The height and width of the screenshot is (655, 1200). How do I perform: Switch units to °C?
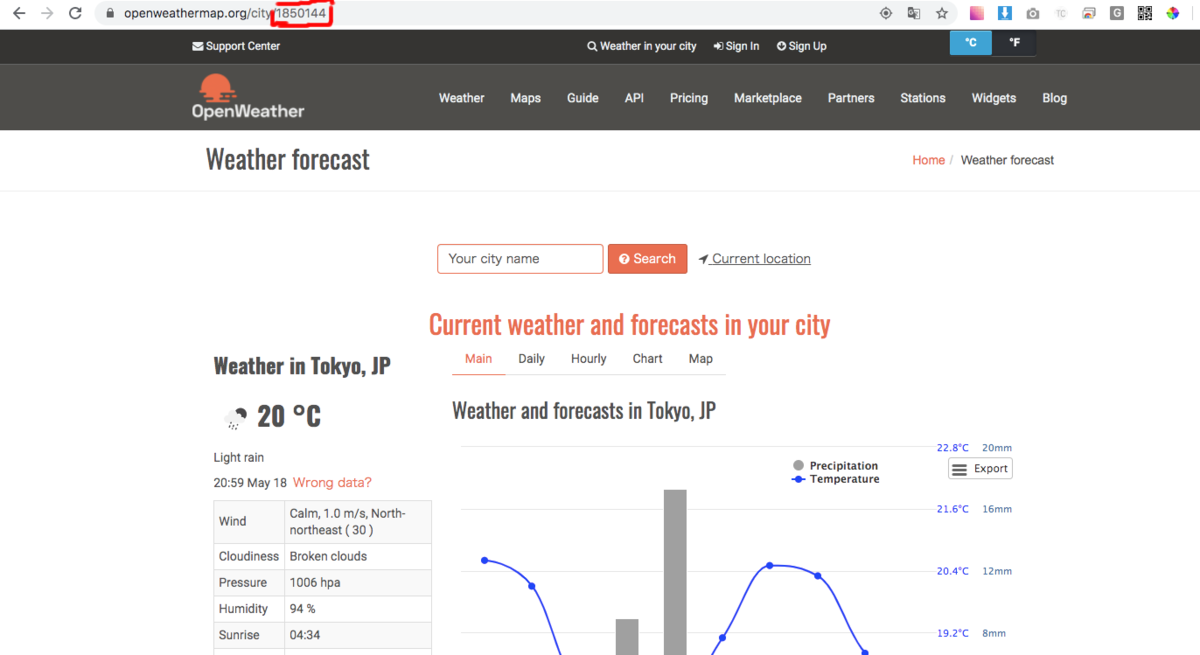(971, 43)
